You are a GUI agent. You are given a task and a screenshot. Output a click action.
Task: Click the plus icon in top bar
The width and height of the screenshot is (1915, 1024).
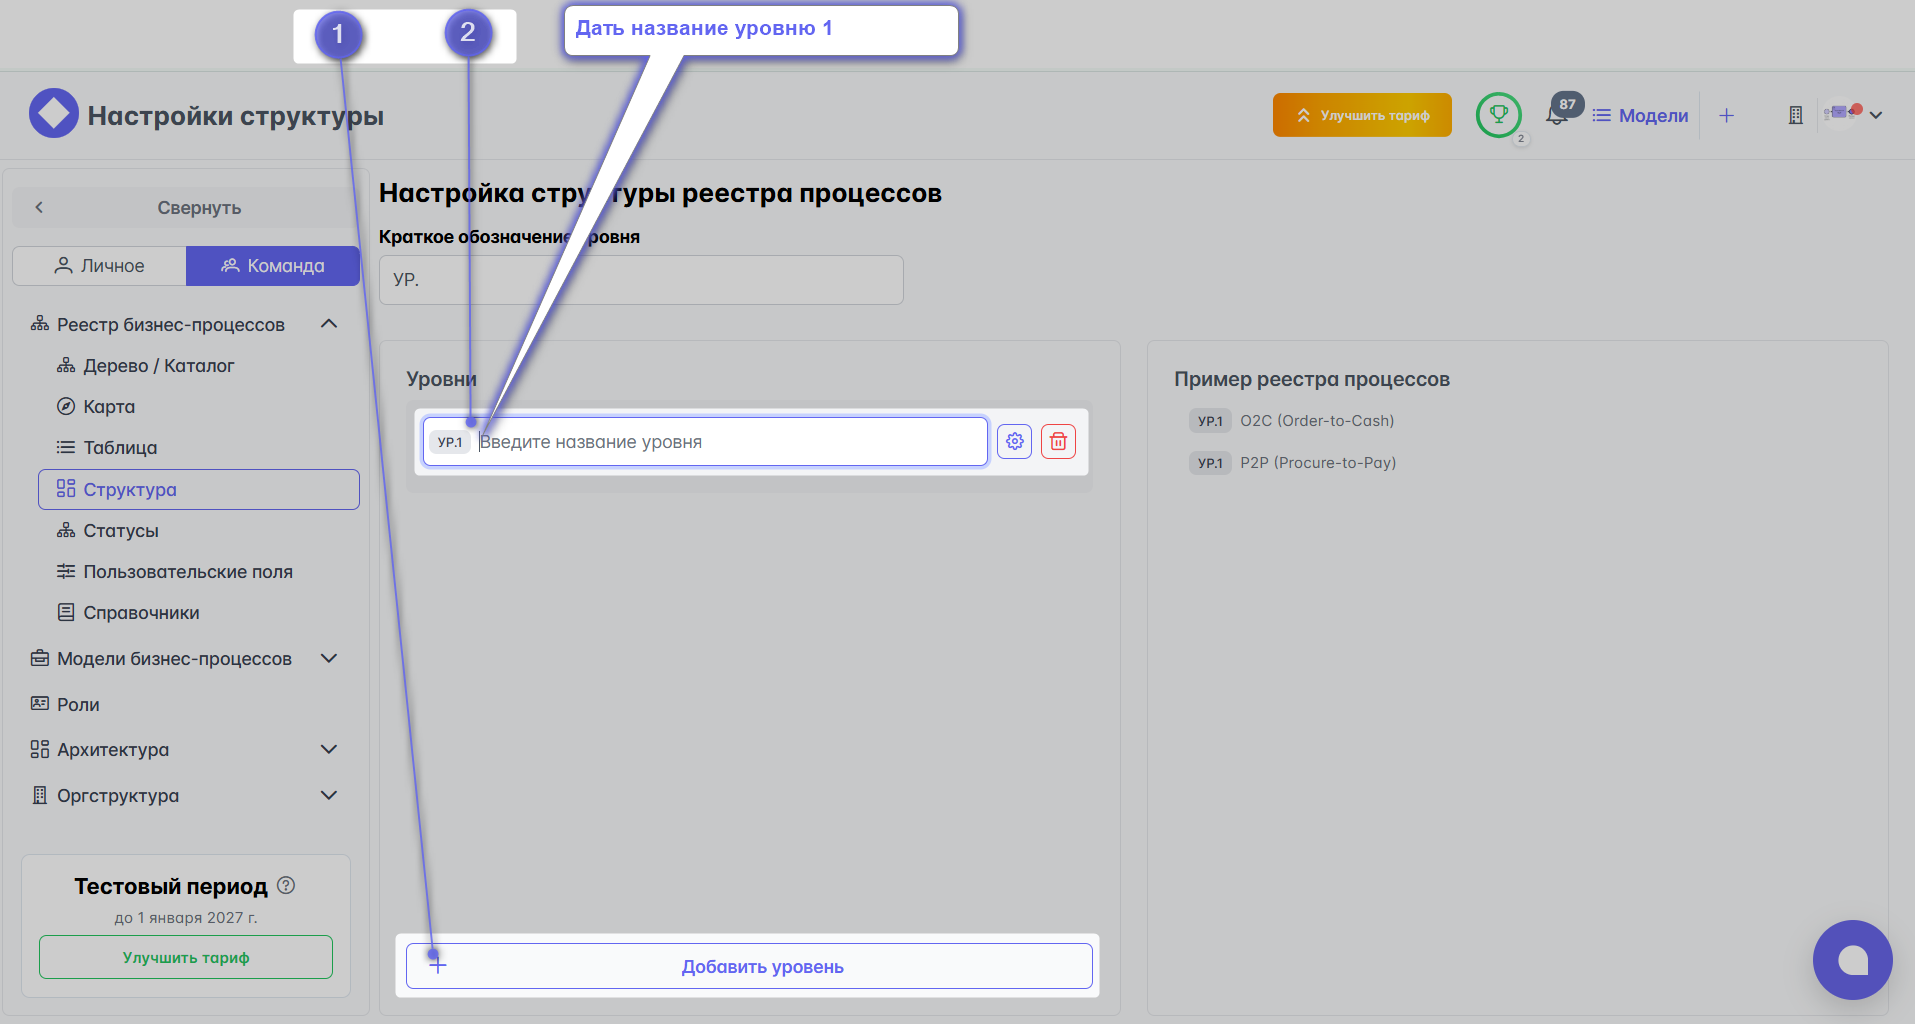(1727, 115)
